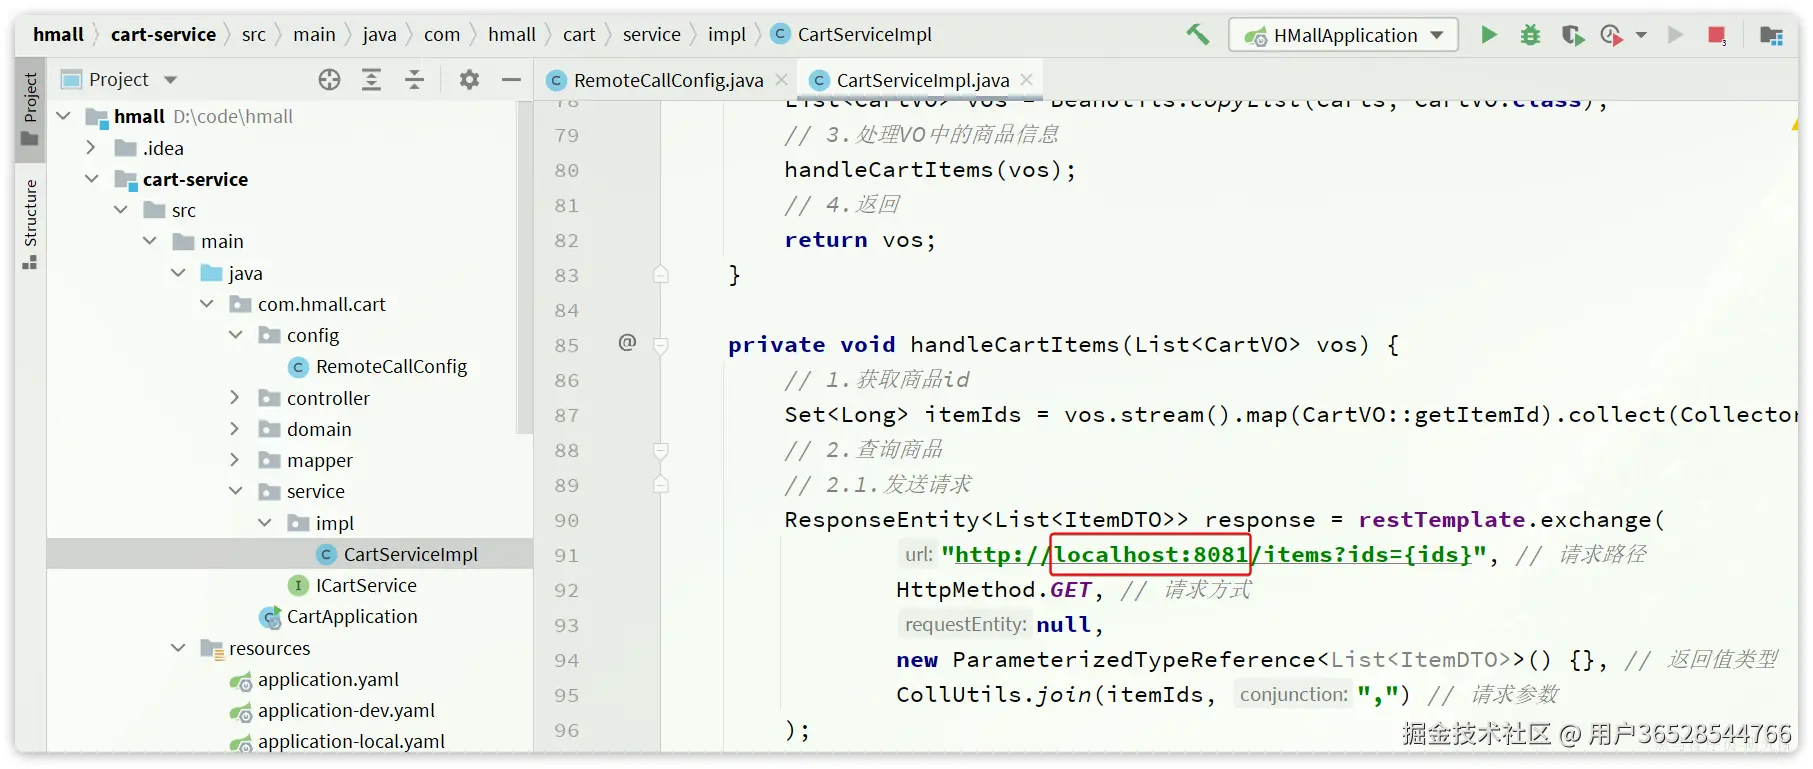The image size is (1813, 769).
Task: Expand the .idea folder
Action: tap(92, 148)
